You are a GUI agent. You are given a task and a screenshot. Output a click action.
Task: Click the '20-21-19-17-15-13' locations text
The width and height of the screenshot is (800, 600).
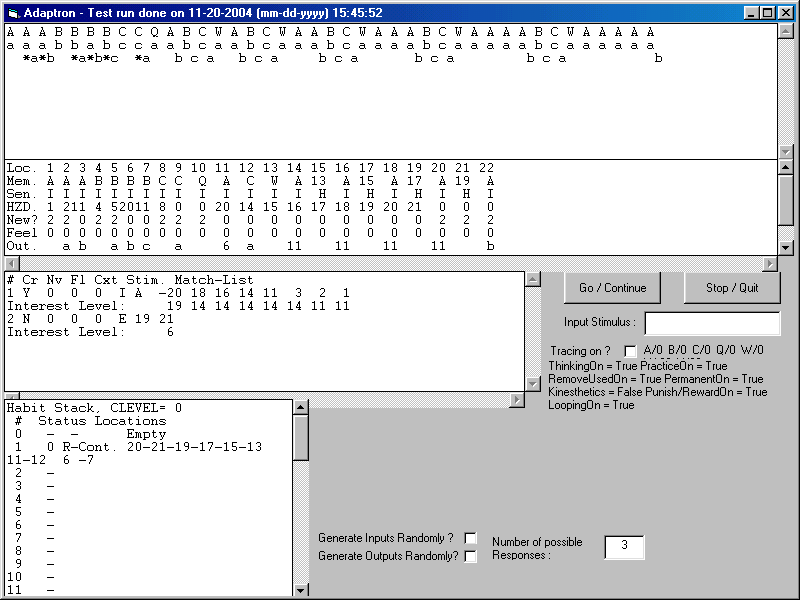point(194,447)
